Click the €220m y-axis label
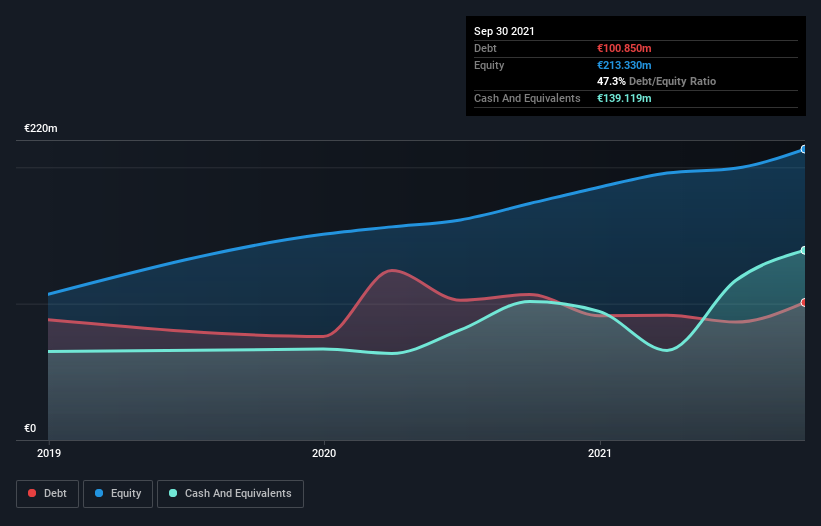Image resolution: width=821 pixels, height=526 pixels. [41, 129]
